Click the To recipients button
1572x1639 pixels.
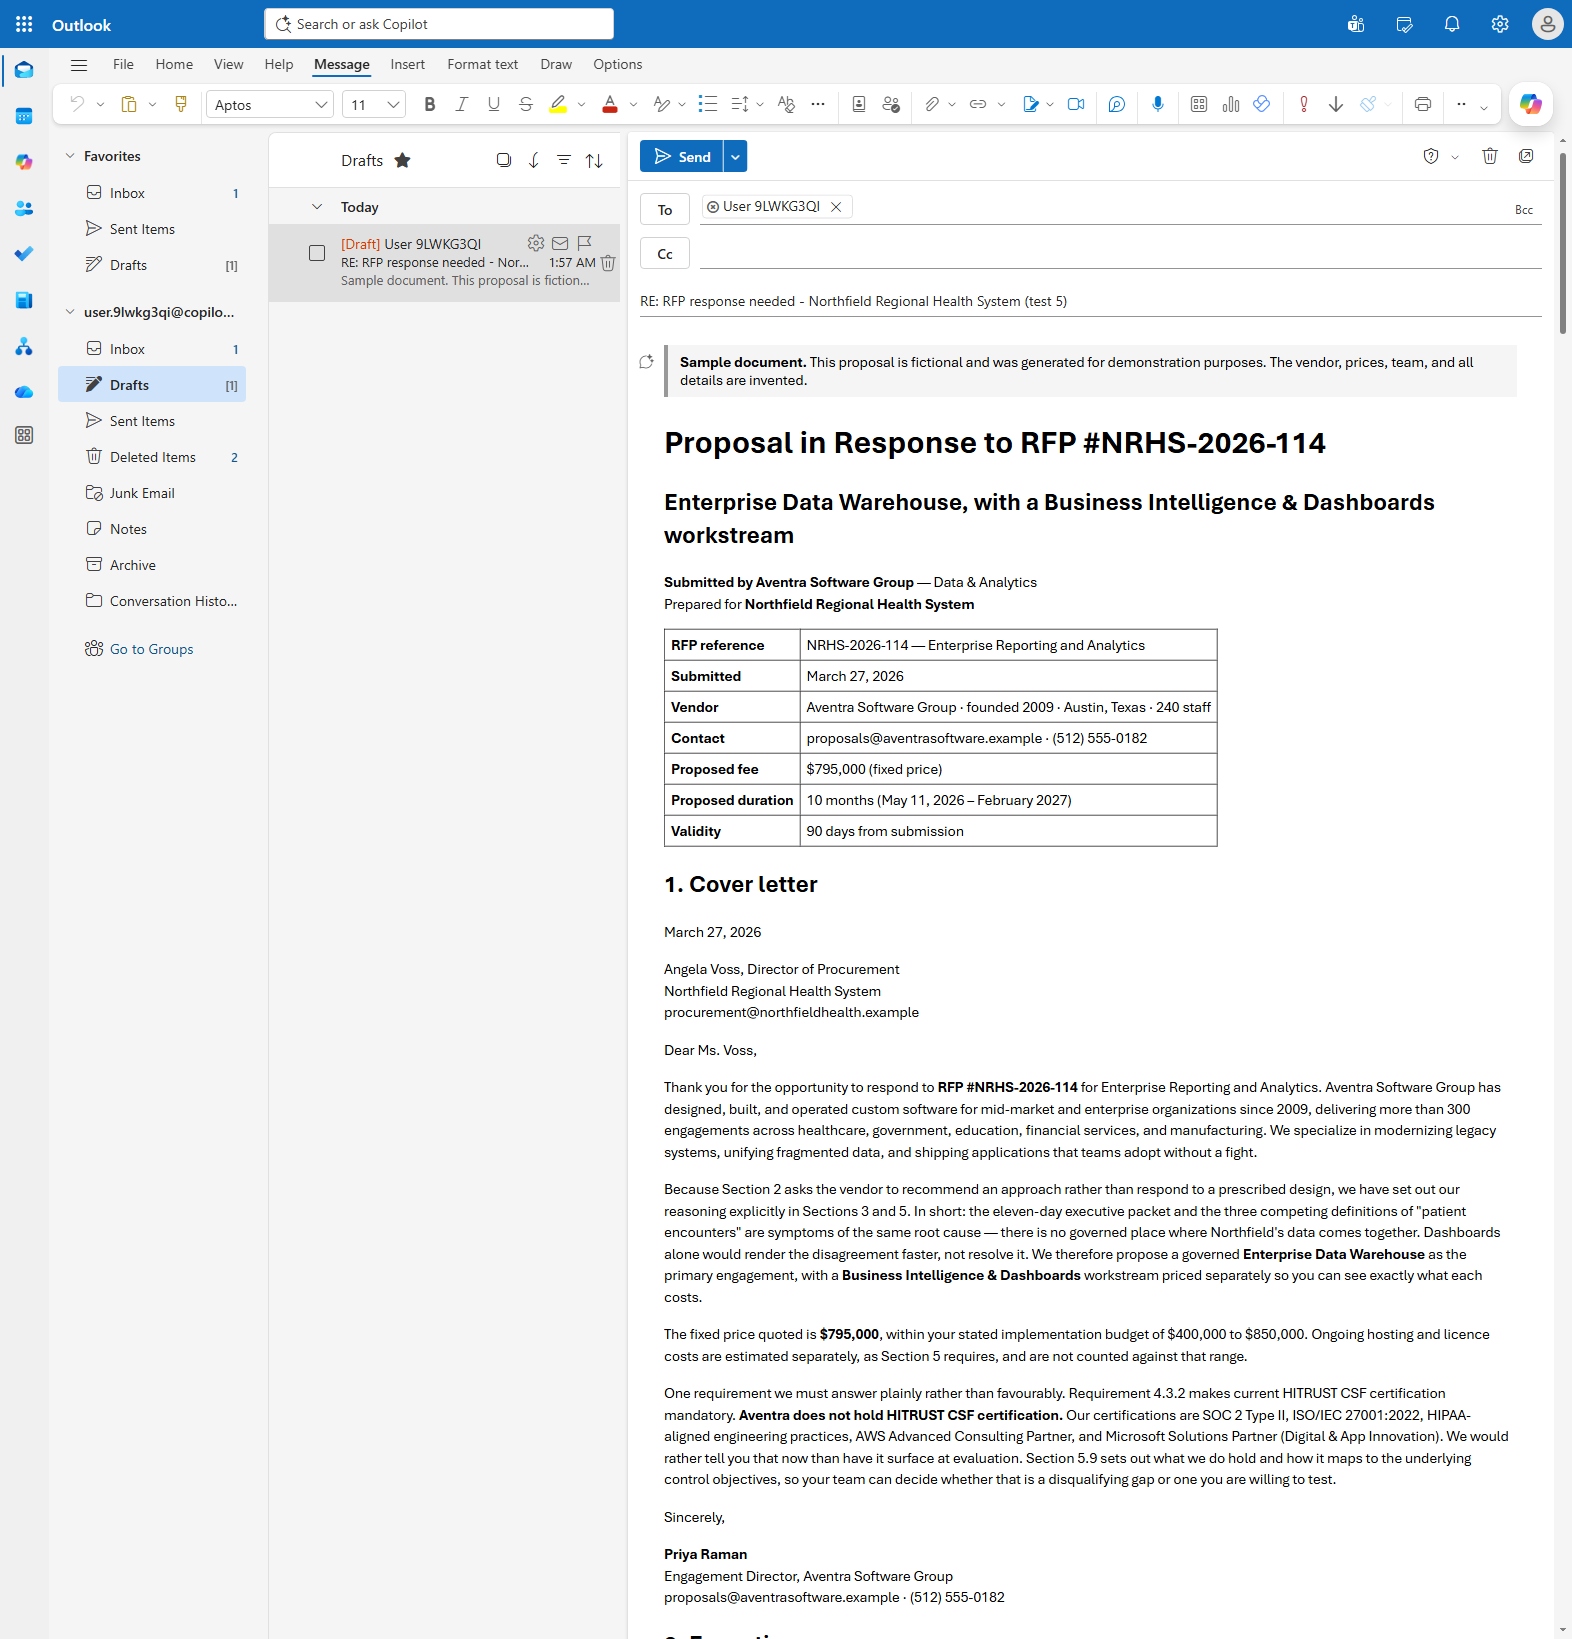point(665,210)
